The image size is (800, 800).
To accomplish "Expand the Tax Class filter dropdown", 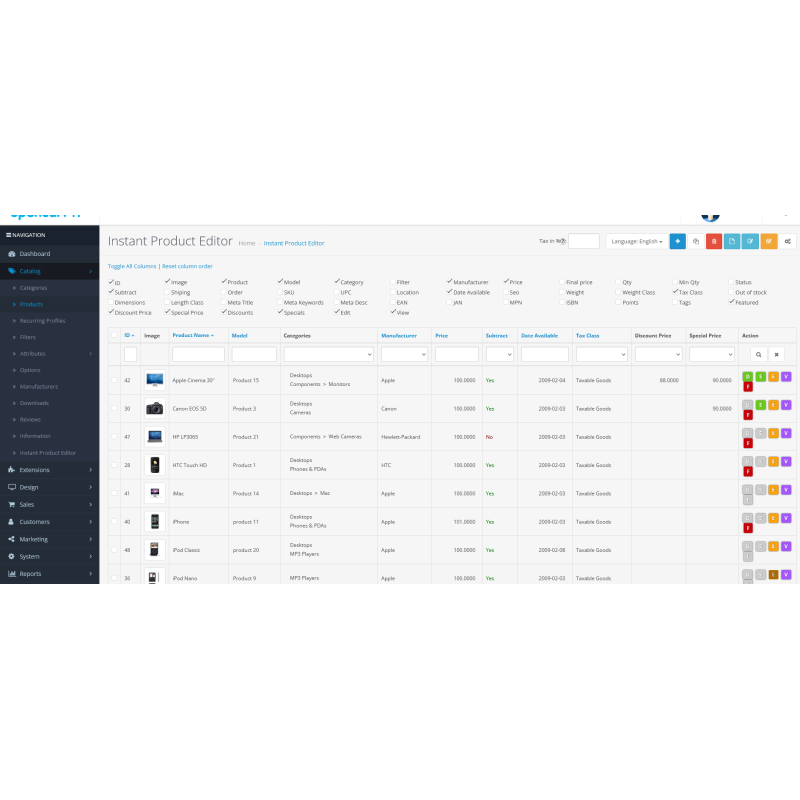I will pyautogui.click(x=601, y=354).
